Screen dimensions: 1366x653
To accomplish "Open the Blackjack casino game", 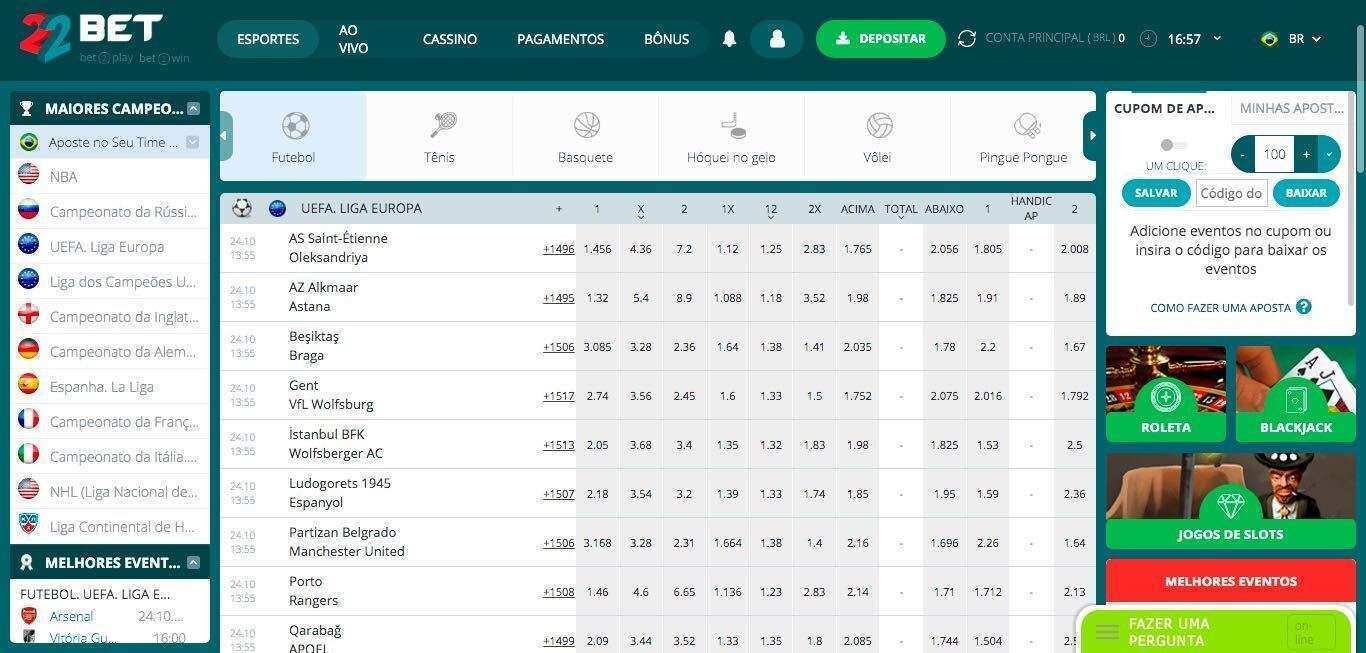I will (x=1296, y=394).
